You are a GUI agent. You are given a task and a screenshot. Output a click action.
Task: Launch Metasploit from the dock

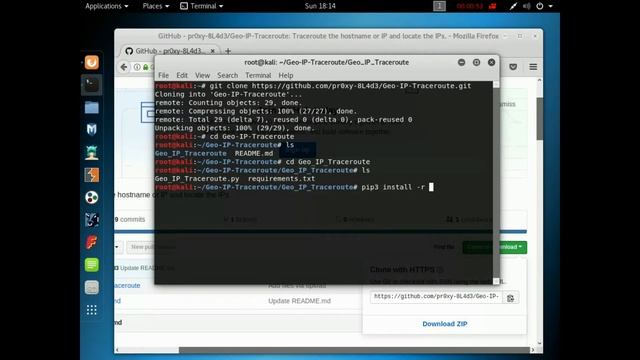coord(91,130)
